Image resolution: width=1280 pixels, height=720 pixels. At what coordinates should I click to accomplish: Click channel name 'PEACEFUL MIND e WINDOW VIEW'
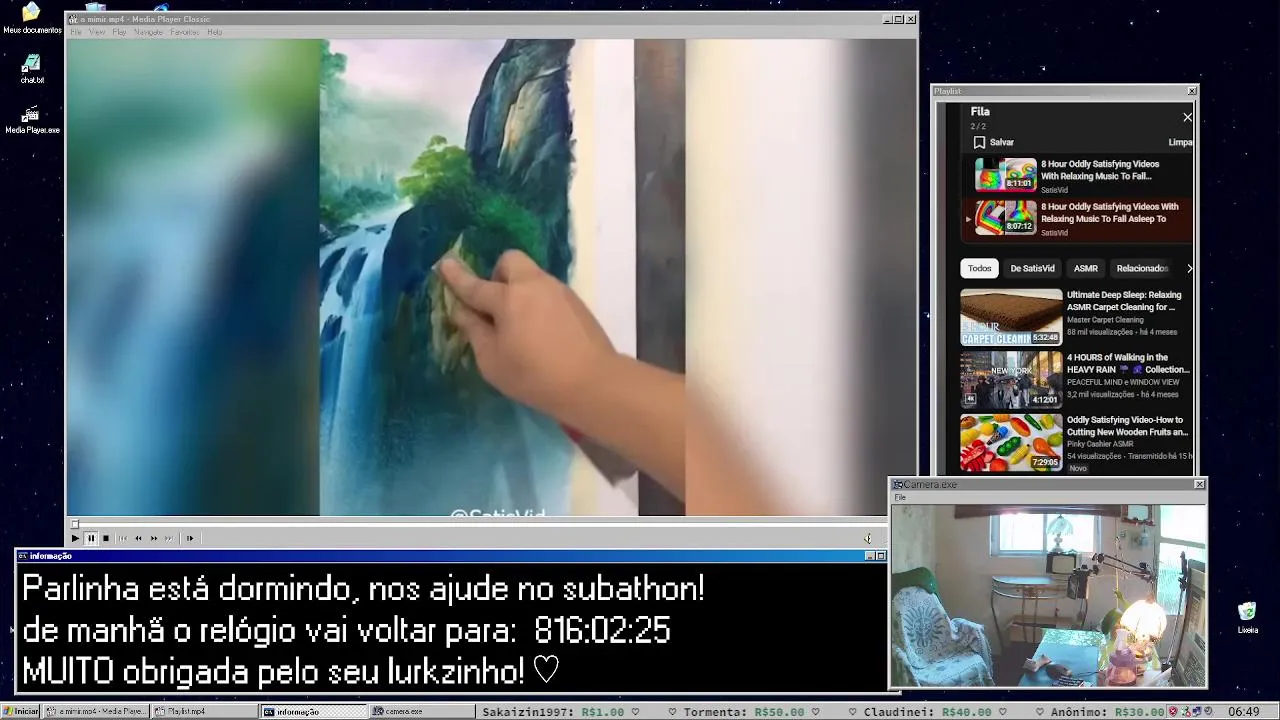[x=1123, y=382]
